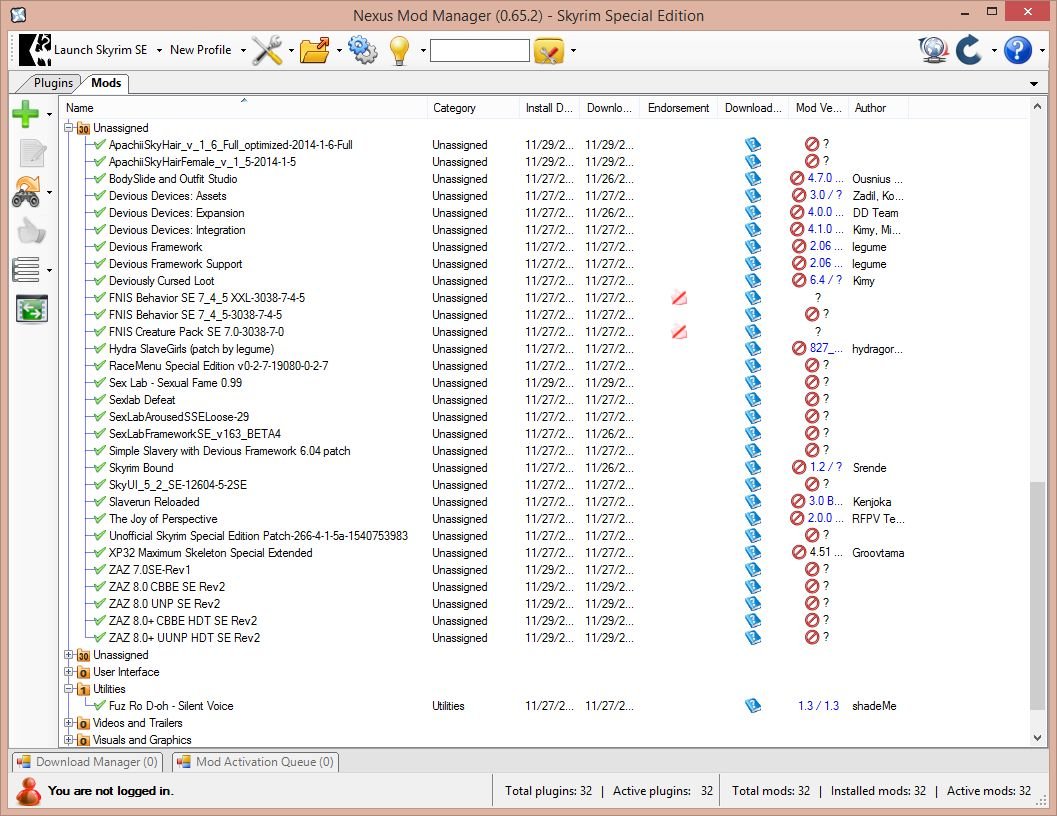Click the Launch Skyrim SE icon
This screenshot has width=1057, height=816.
pos(35,50)
